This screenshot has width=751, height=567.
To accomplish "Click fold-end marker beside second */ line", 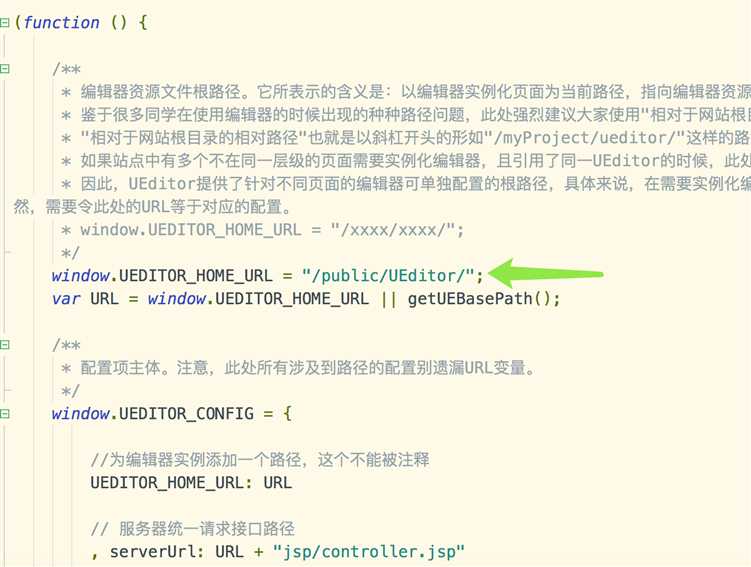I will point(7,390).
